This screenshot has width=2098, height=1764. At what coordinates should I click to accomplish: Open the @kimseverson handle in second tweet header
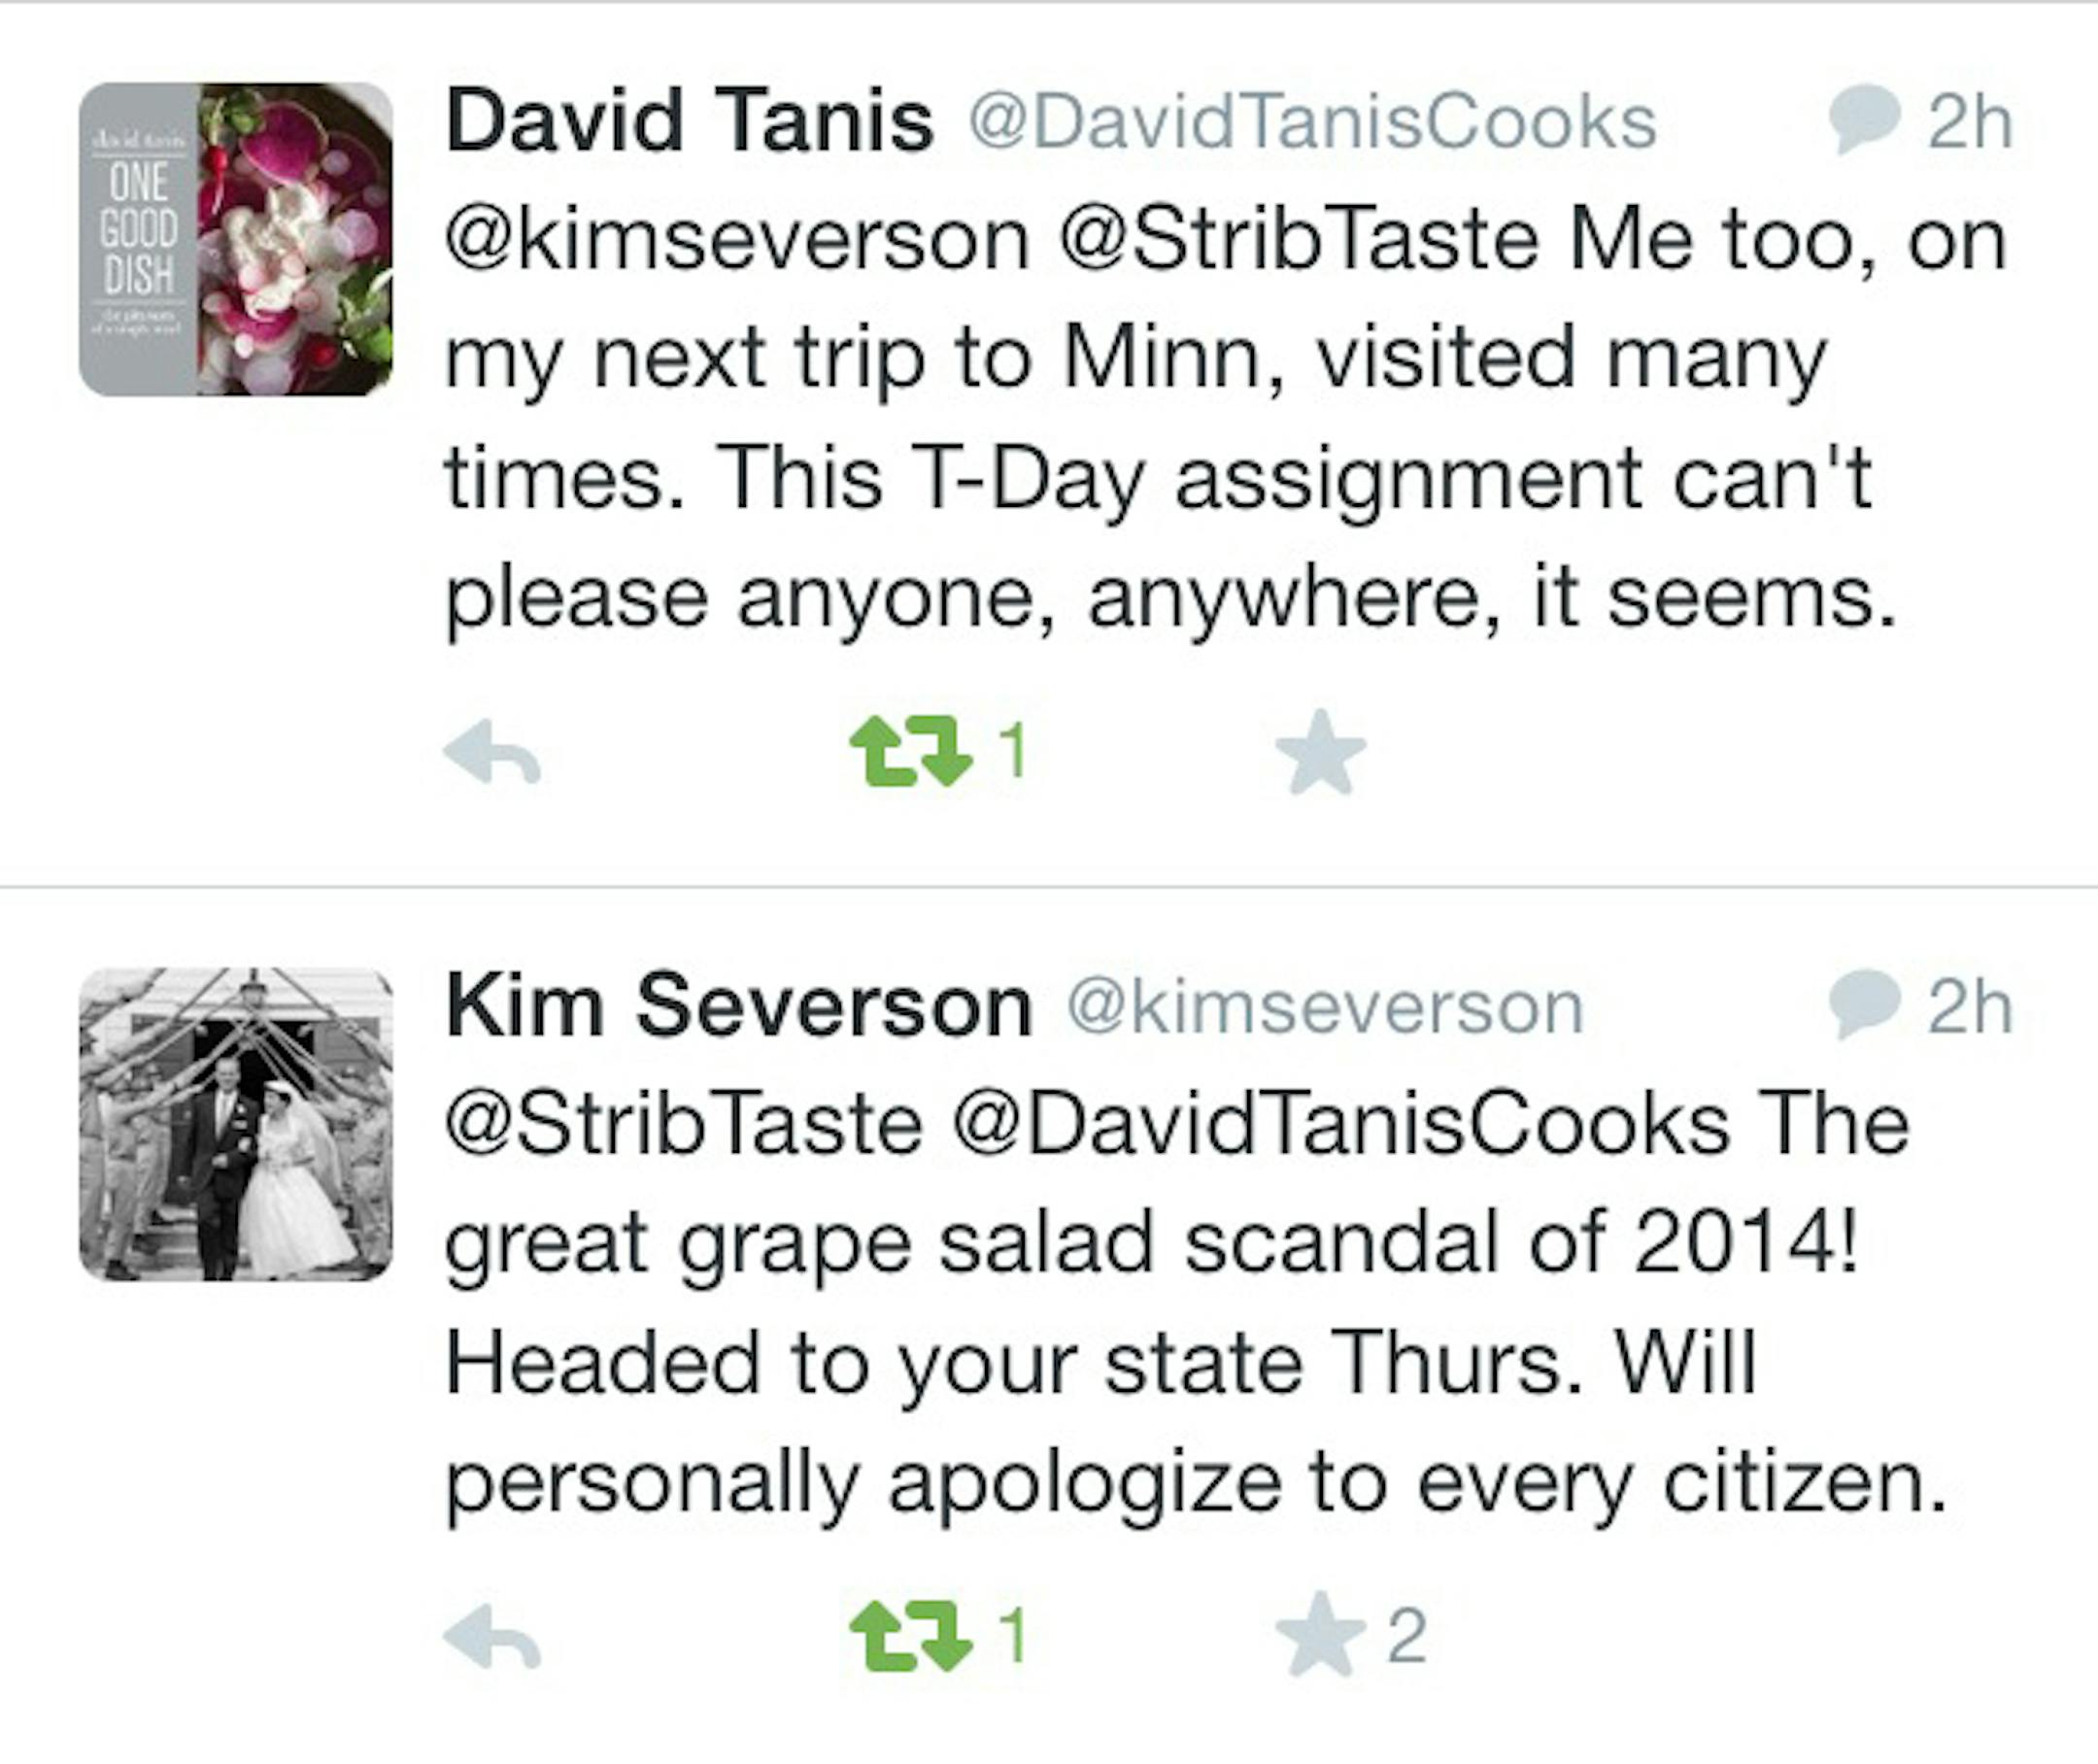[1325, 1008]
